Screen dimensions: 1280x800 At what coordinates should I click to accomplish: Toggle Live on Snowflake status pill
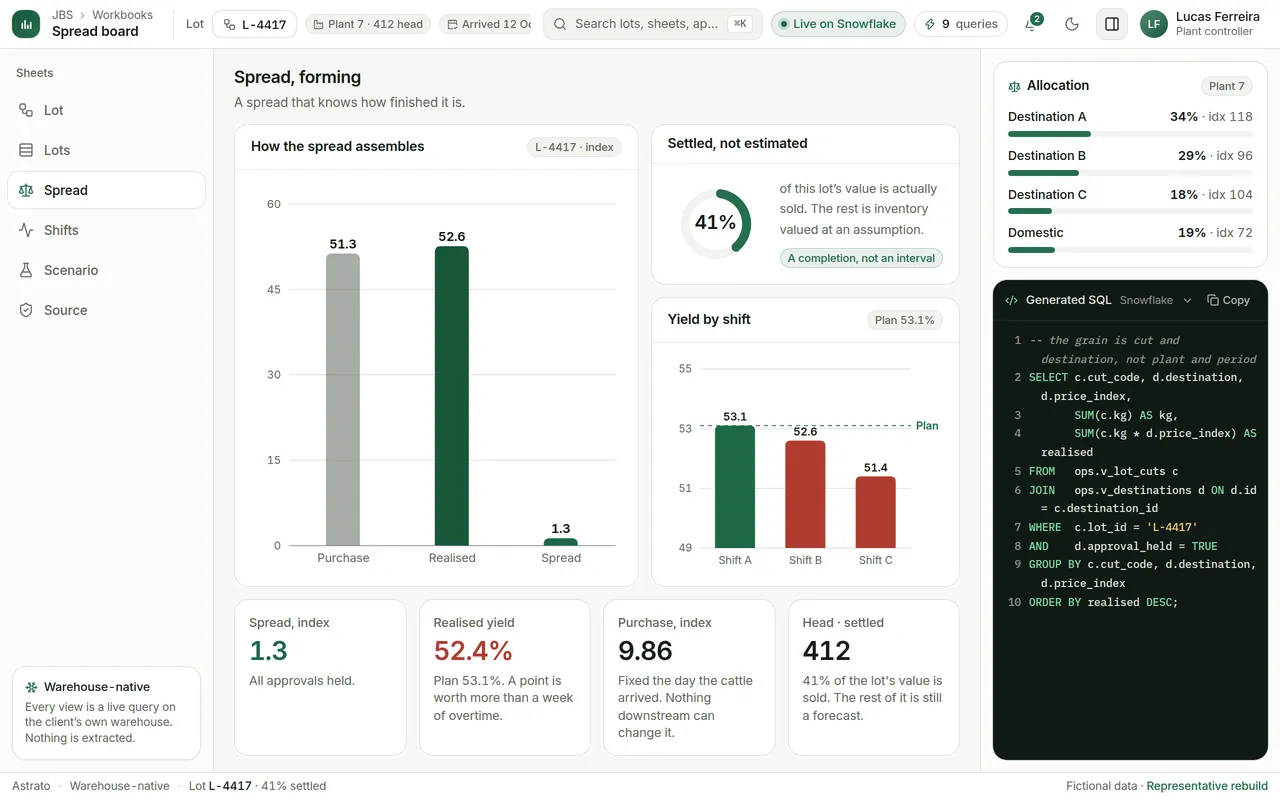point(838,24)
